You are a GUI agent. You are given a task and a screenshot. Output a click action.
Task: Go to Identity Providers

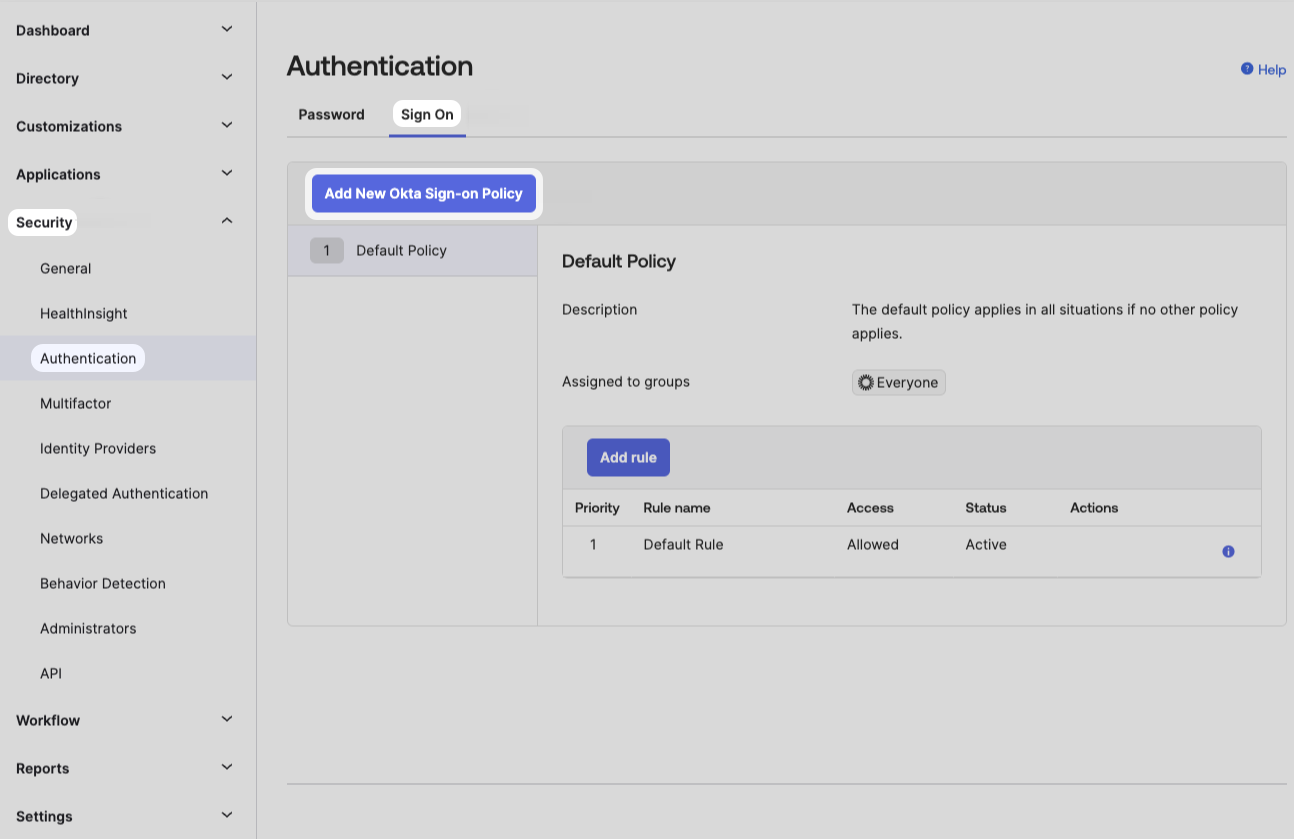pos(98,448)
